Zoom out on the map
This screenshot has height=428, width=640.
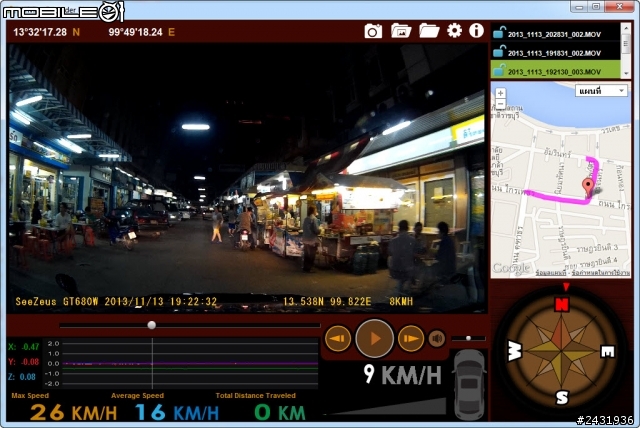pos(501,104)
